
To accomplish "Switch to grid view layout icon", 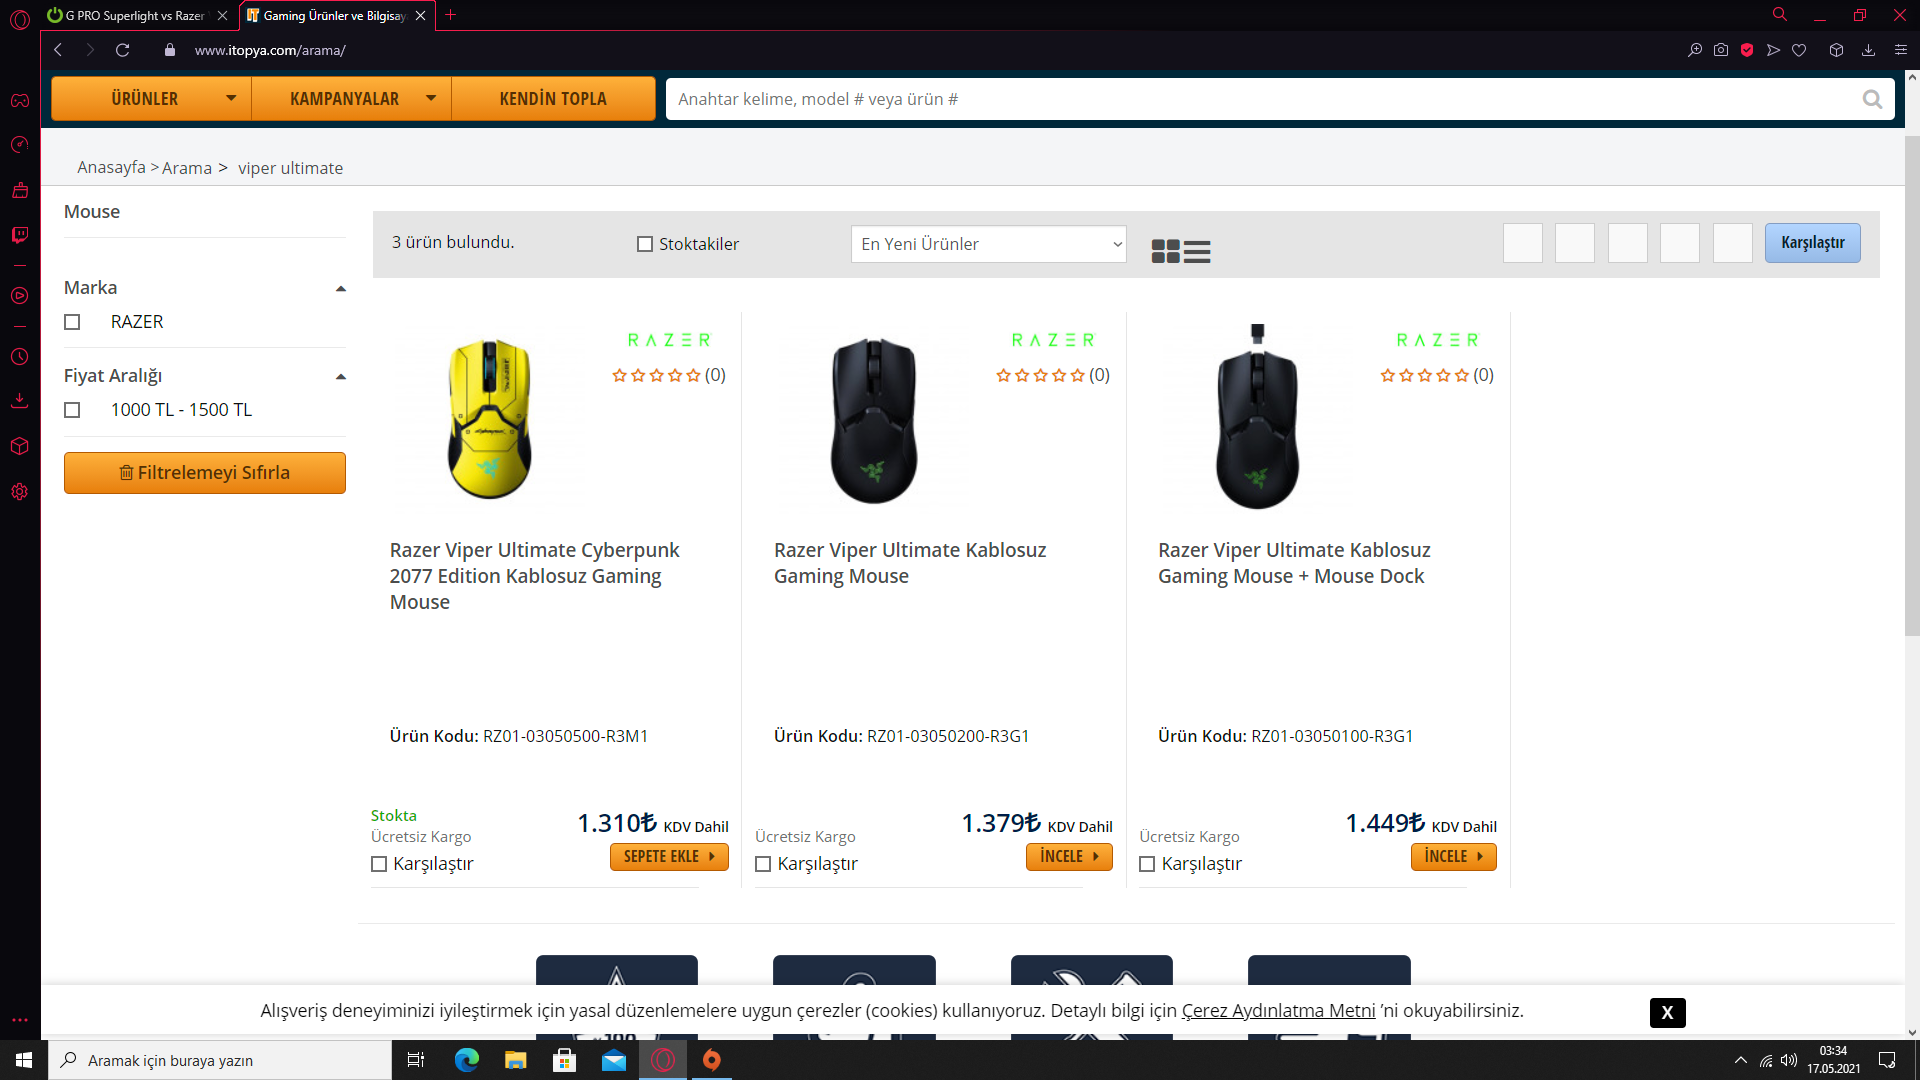I will 1165,251.
